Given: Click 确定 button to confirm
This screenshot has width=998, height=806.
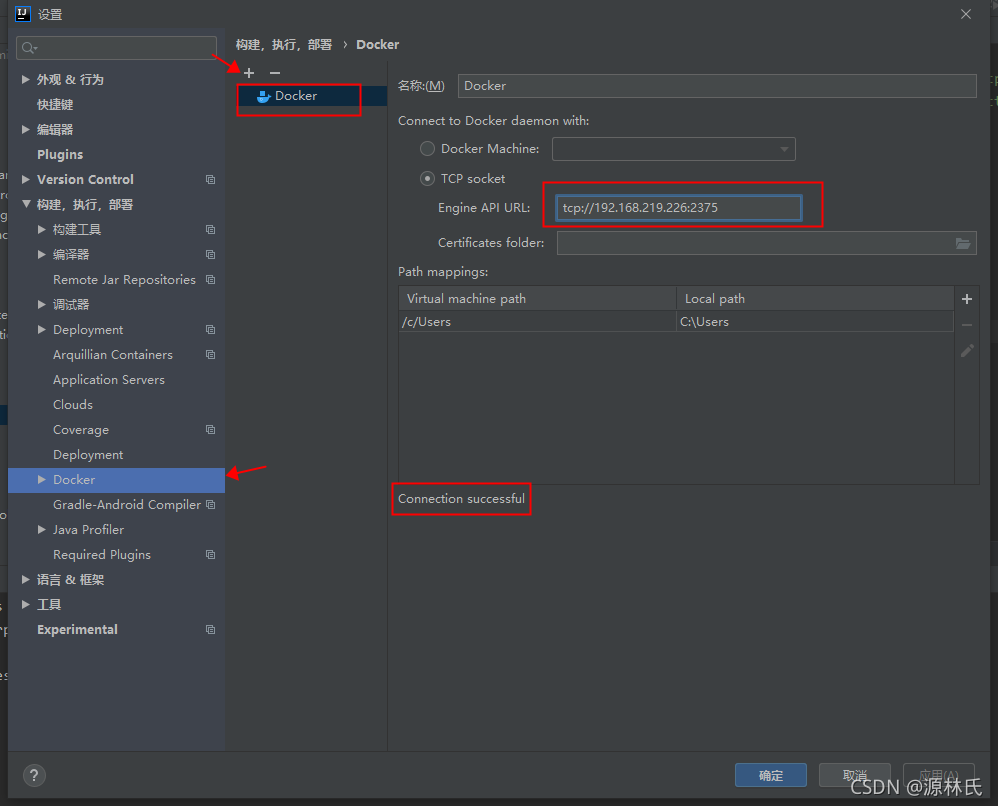Looking at the screenshot, I should coord(771,775).
